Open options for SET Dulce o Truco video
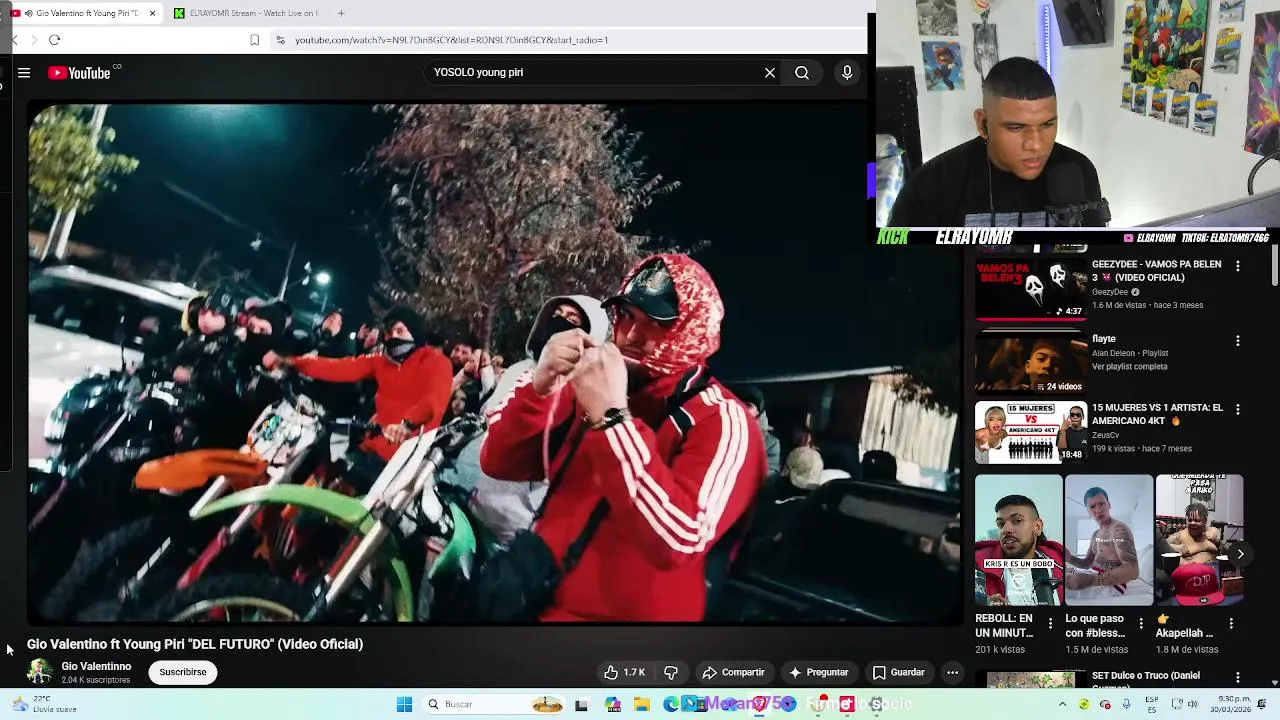The width and height of the screenshot is (1280, 720). pos(1238,679)
